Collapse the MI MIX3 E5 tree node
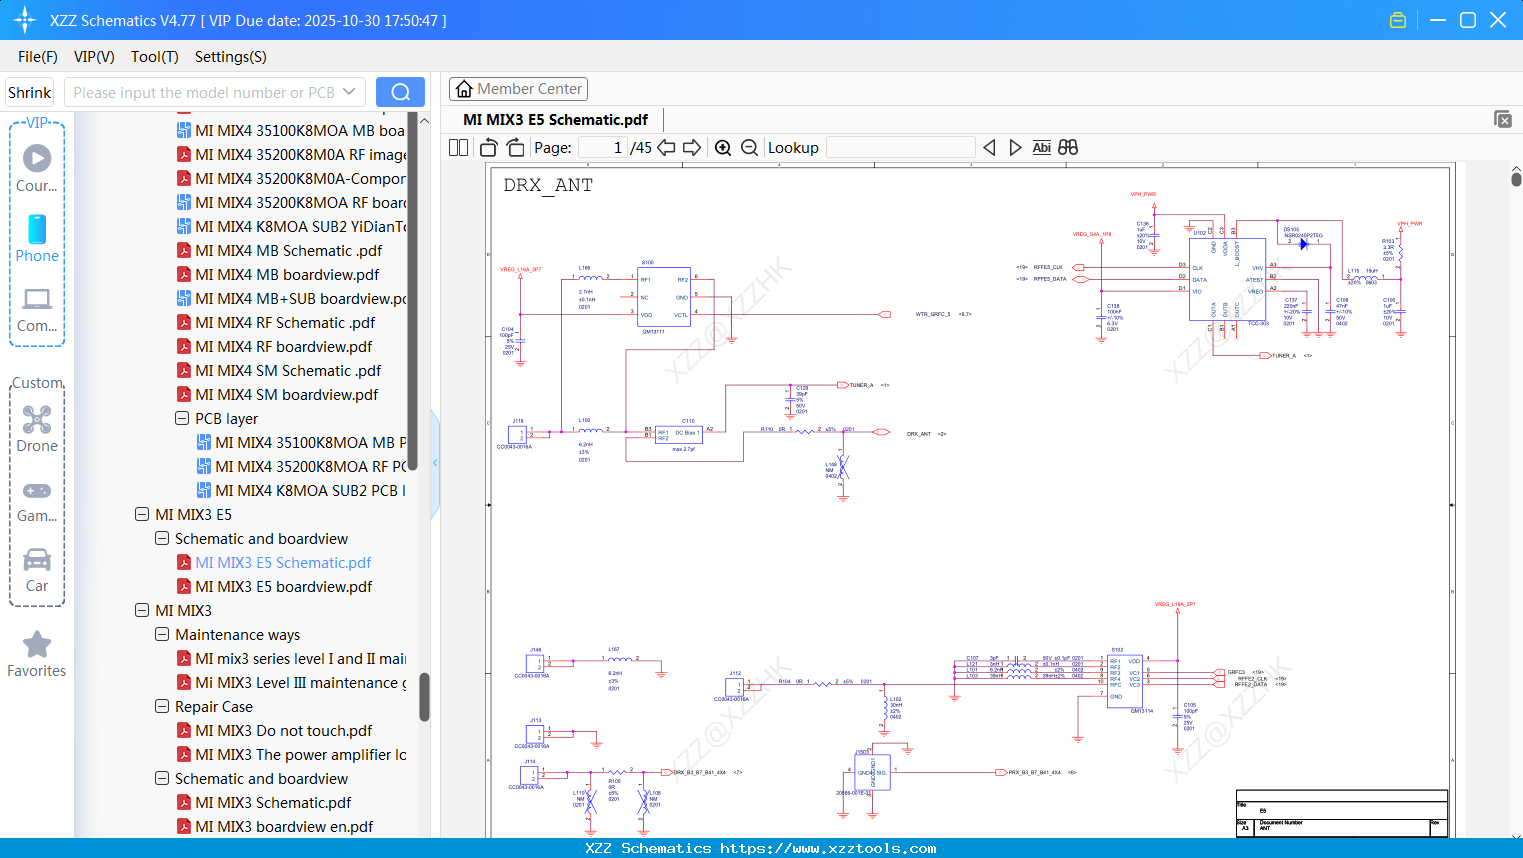The height and width of the screenshot is (858, 1523). coord(142,515)
